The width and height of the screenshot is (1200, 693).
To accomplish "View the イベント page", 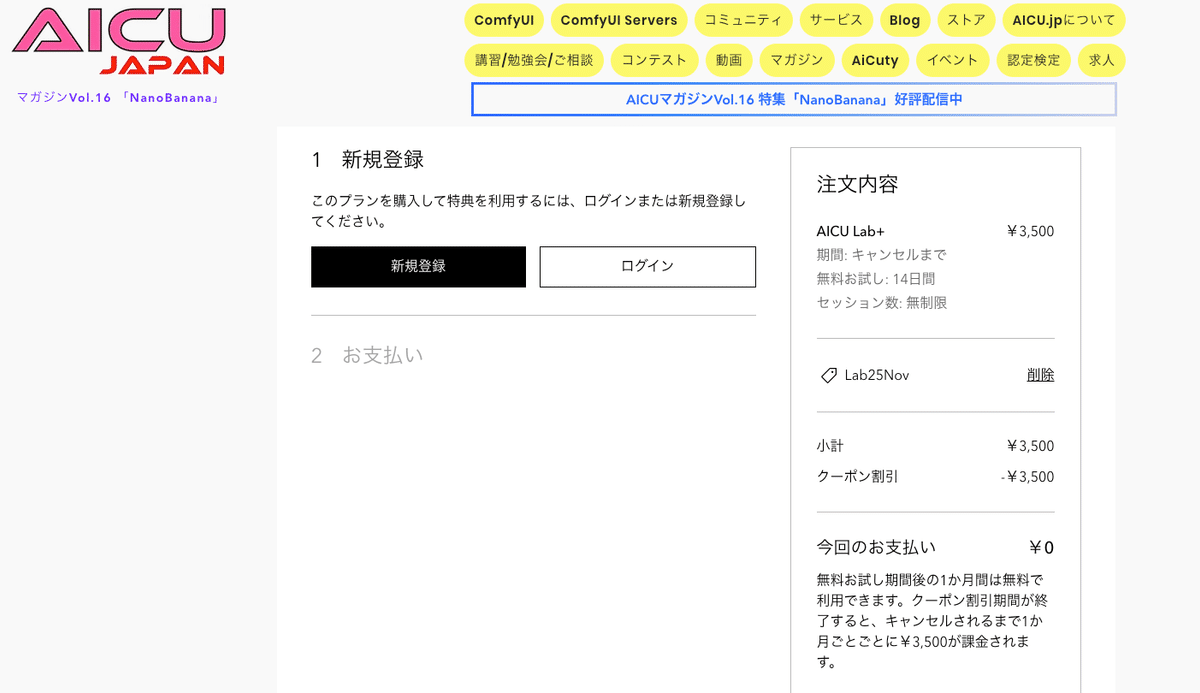I will pos(952,60).
